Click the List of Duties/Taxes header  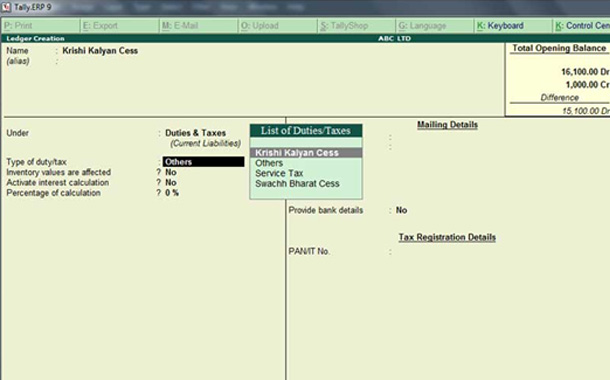[x=306, y=131]
